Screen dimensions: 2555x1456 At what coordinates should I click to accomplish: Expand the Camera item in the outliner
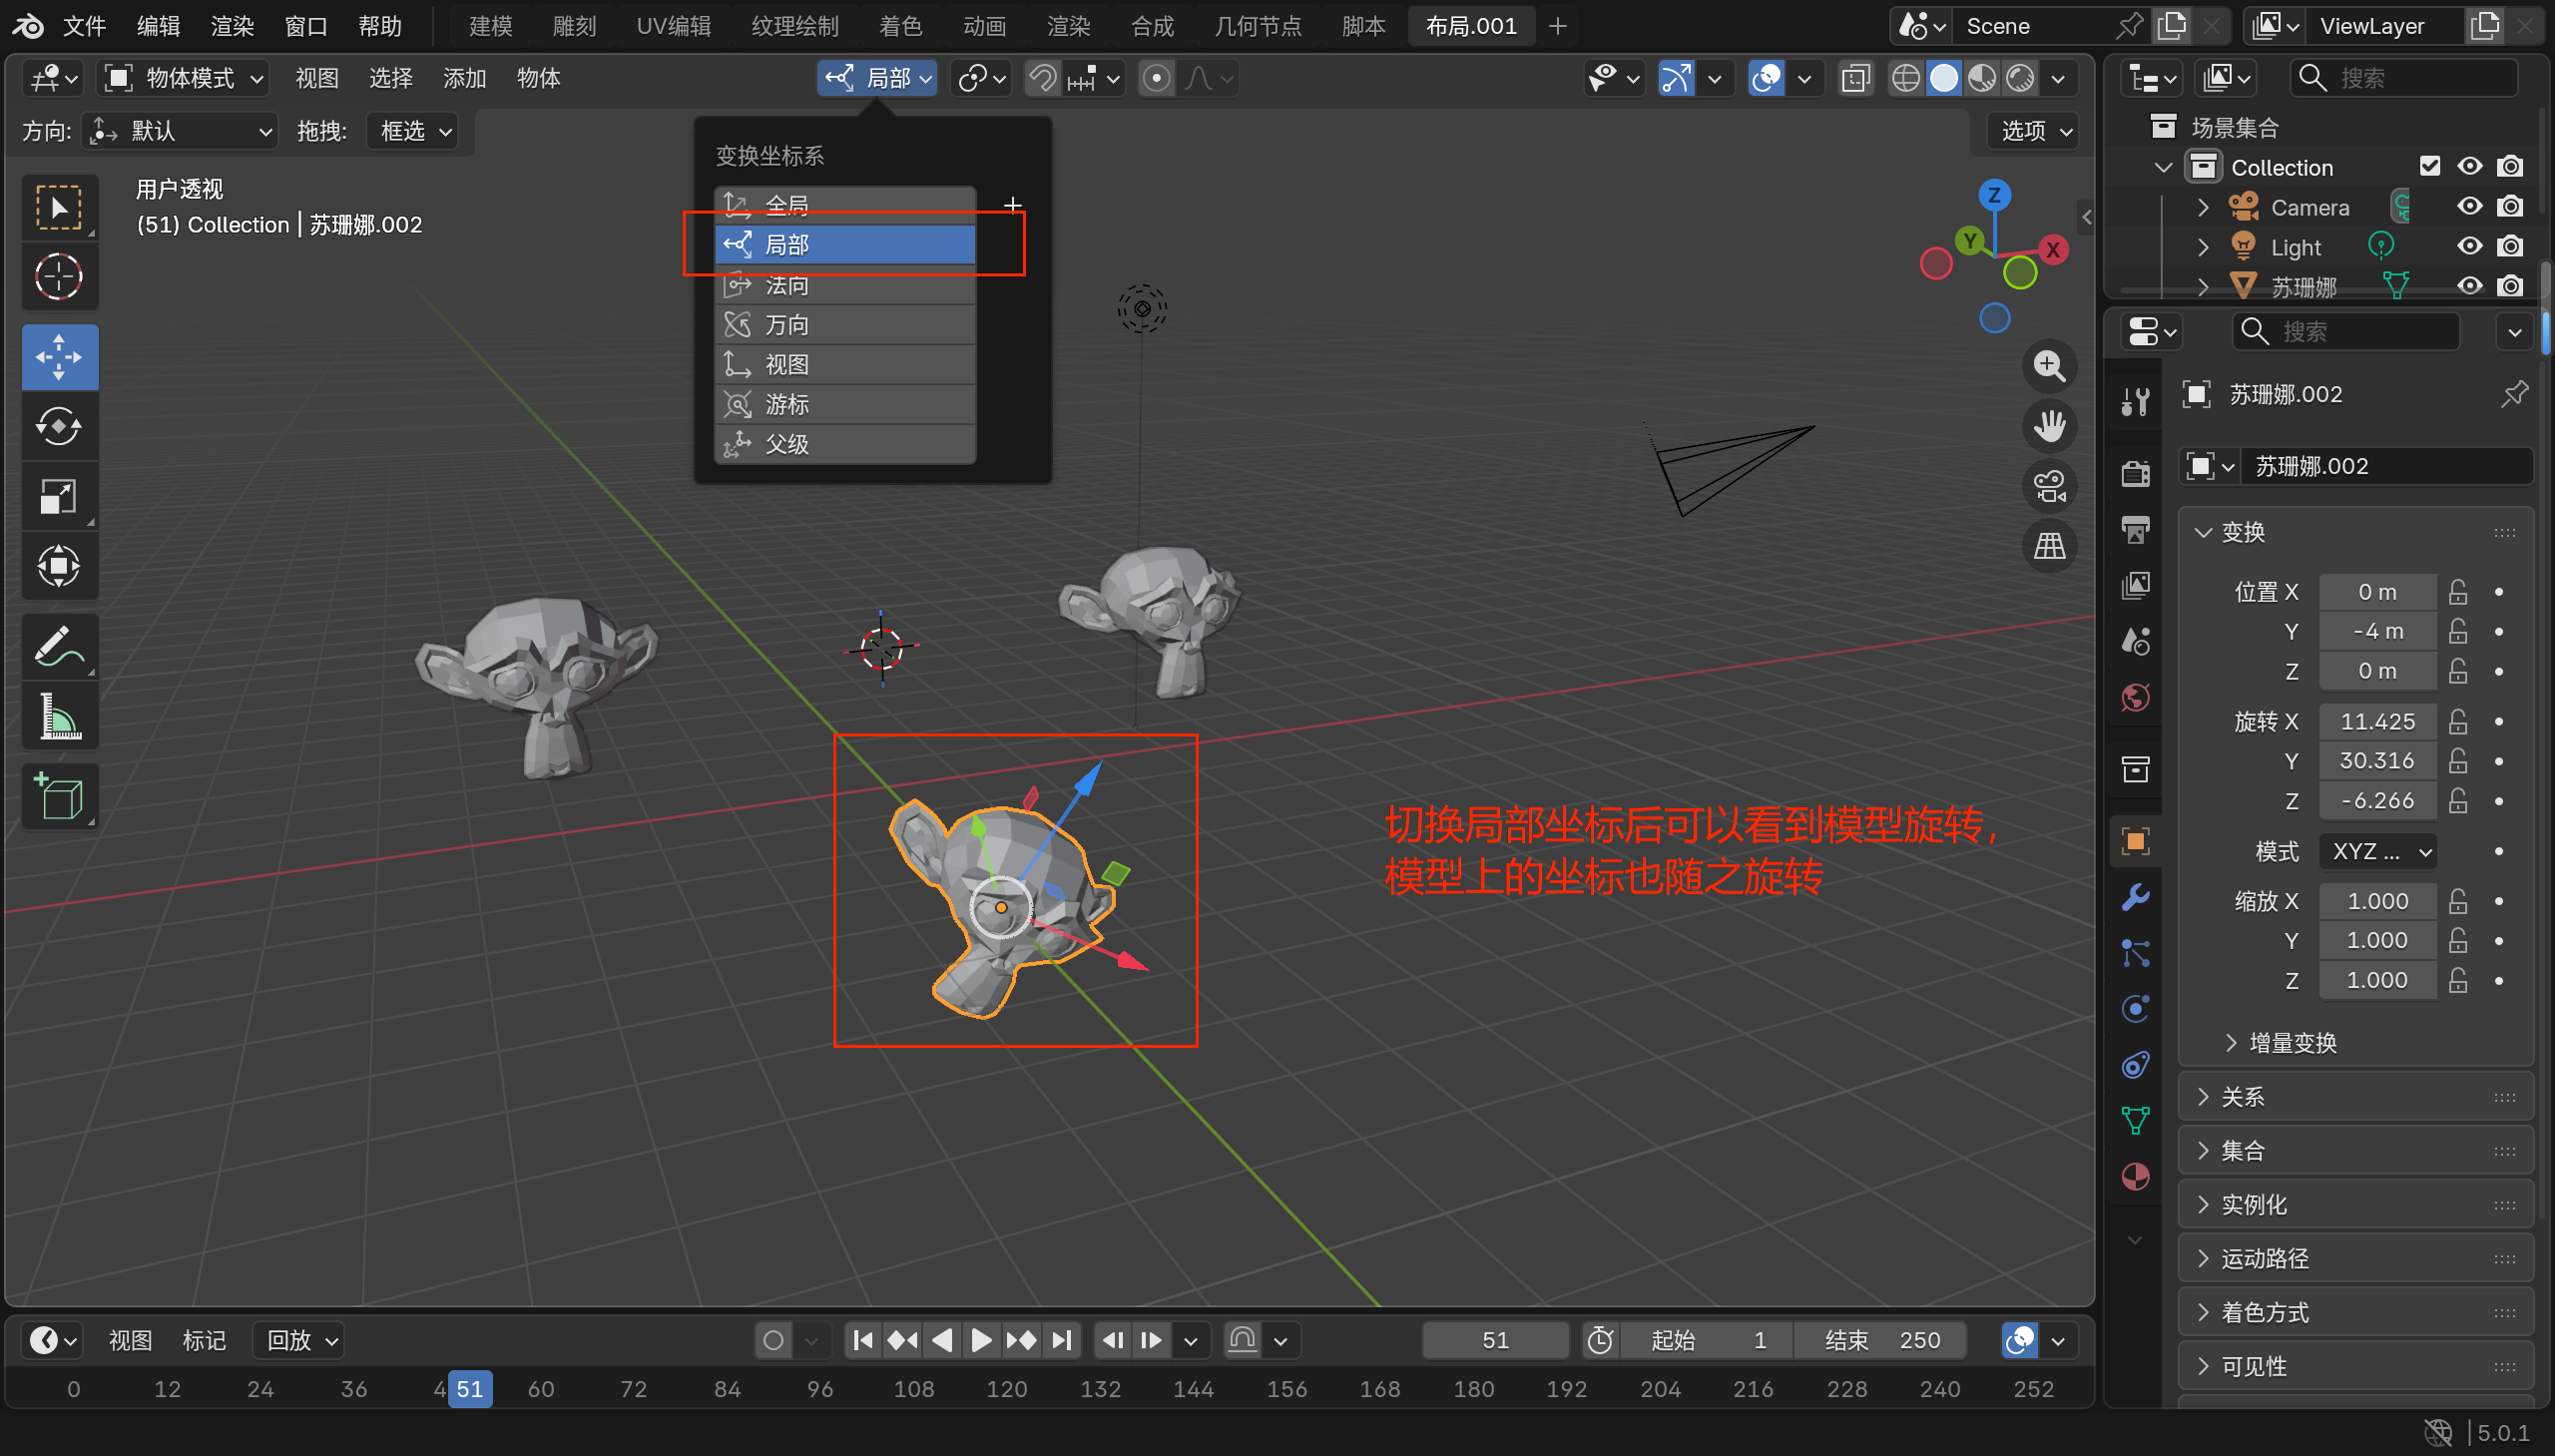[x=2202, y=207]
